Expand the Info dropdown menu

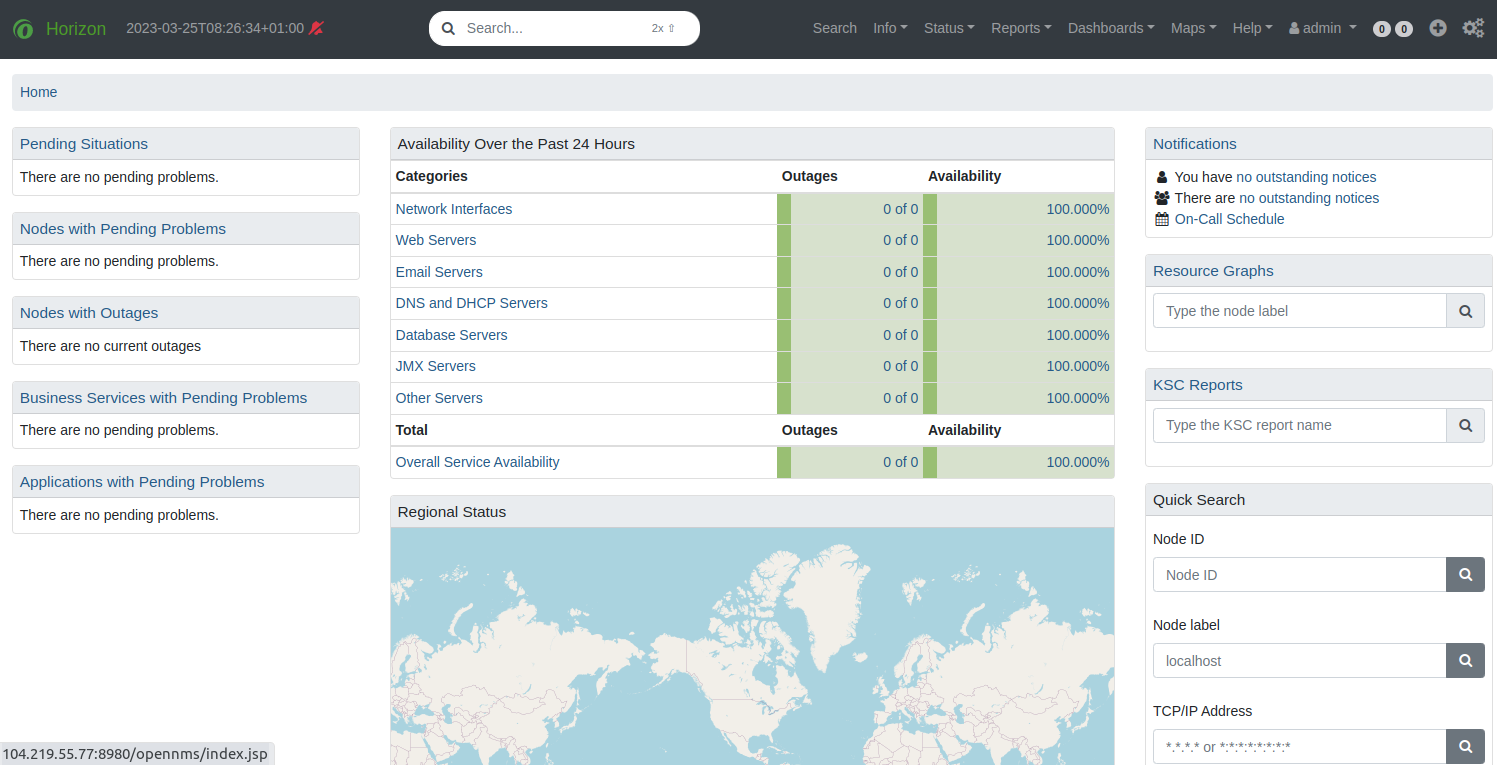[889, 28]
